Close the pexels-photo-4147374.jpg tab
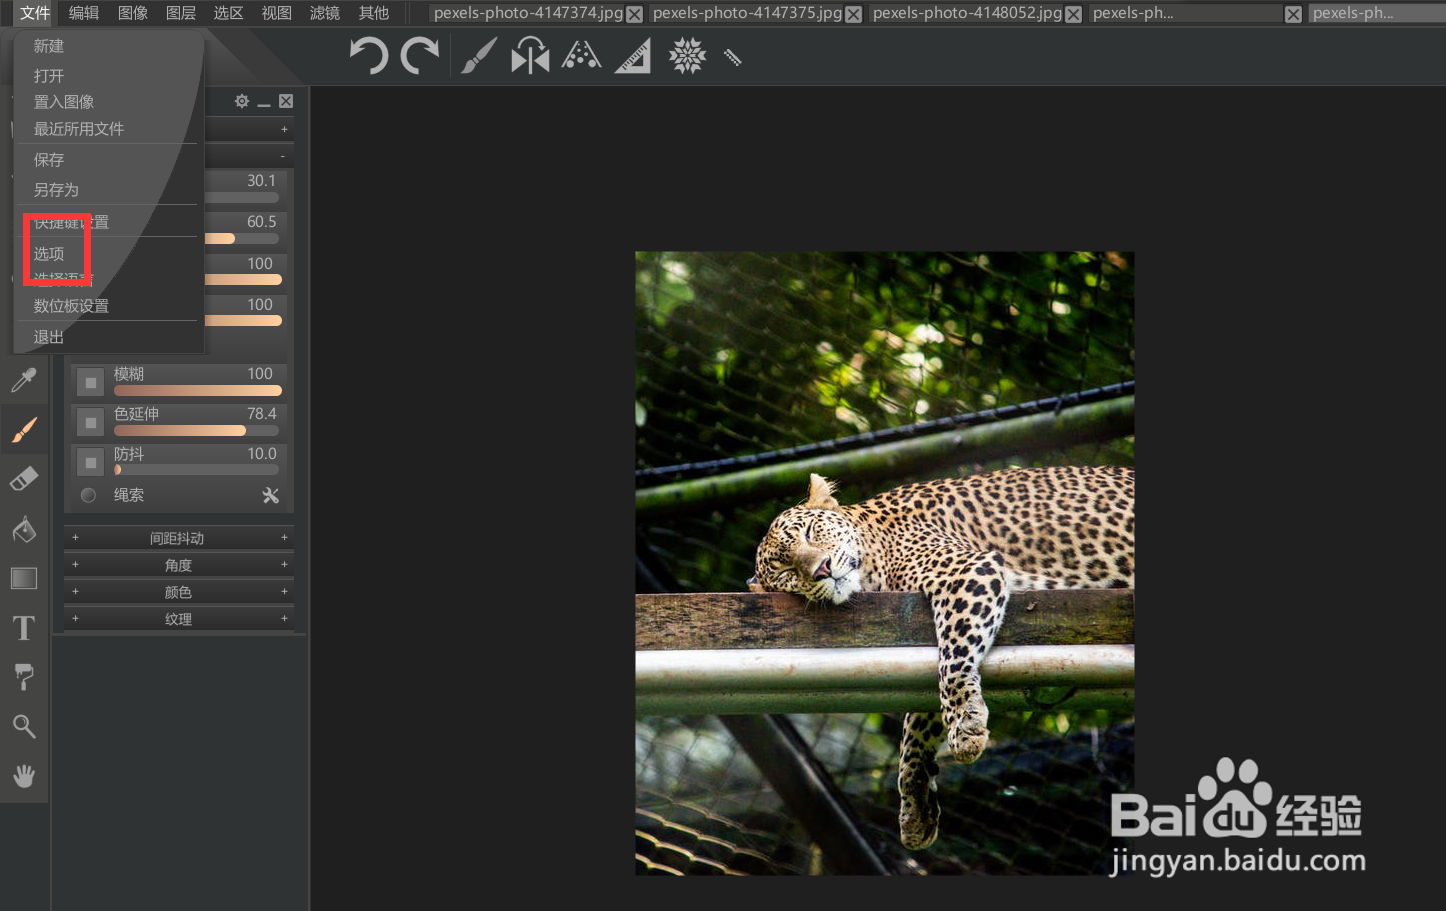The height and width of the screenshot is (911, 1446). (x=634, y=14)
